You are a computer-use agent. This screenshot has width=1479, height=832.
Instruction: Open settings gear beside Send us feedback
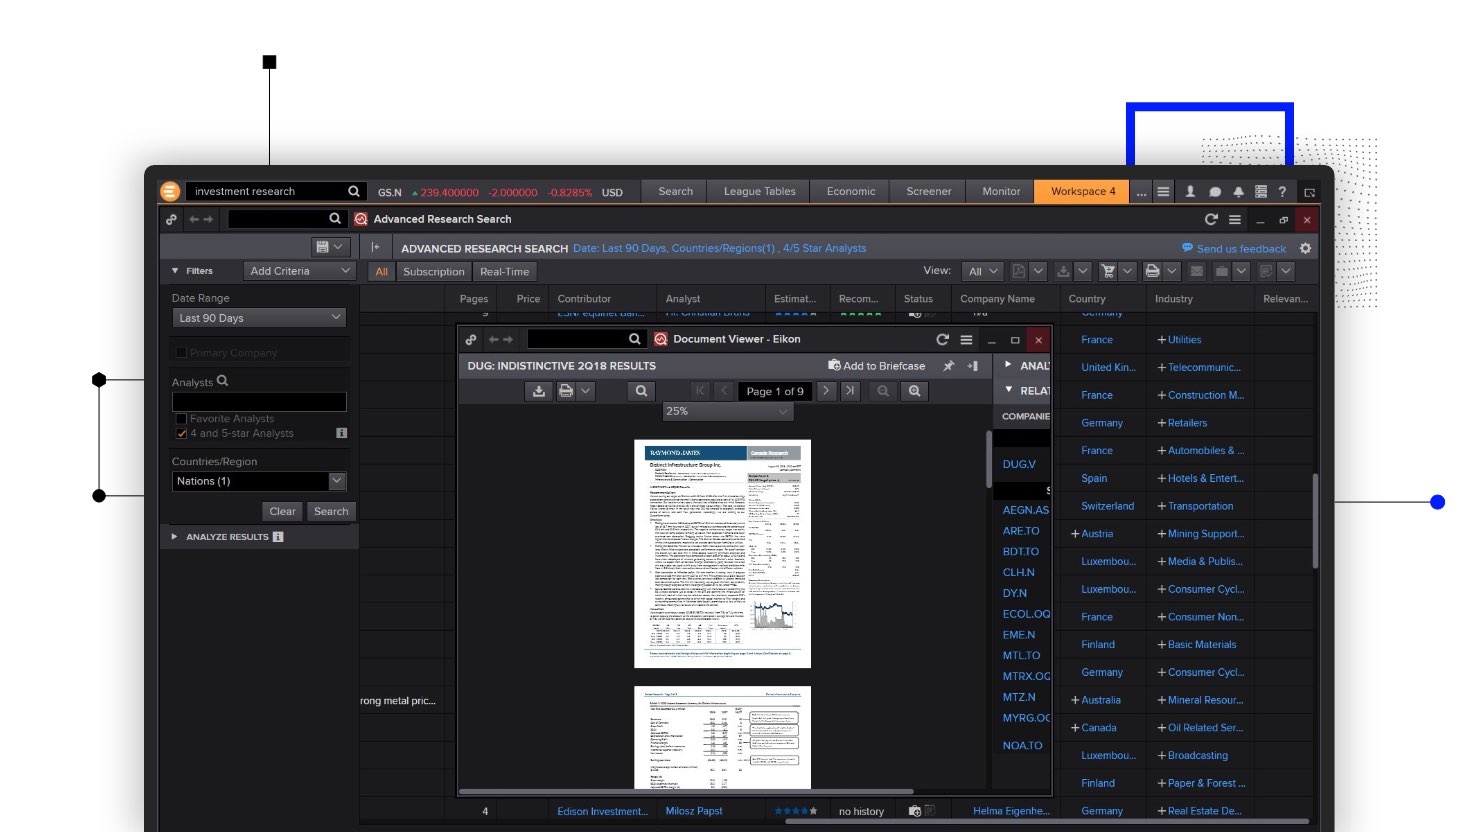click(x=1305, y=248)
